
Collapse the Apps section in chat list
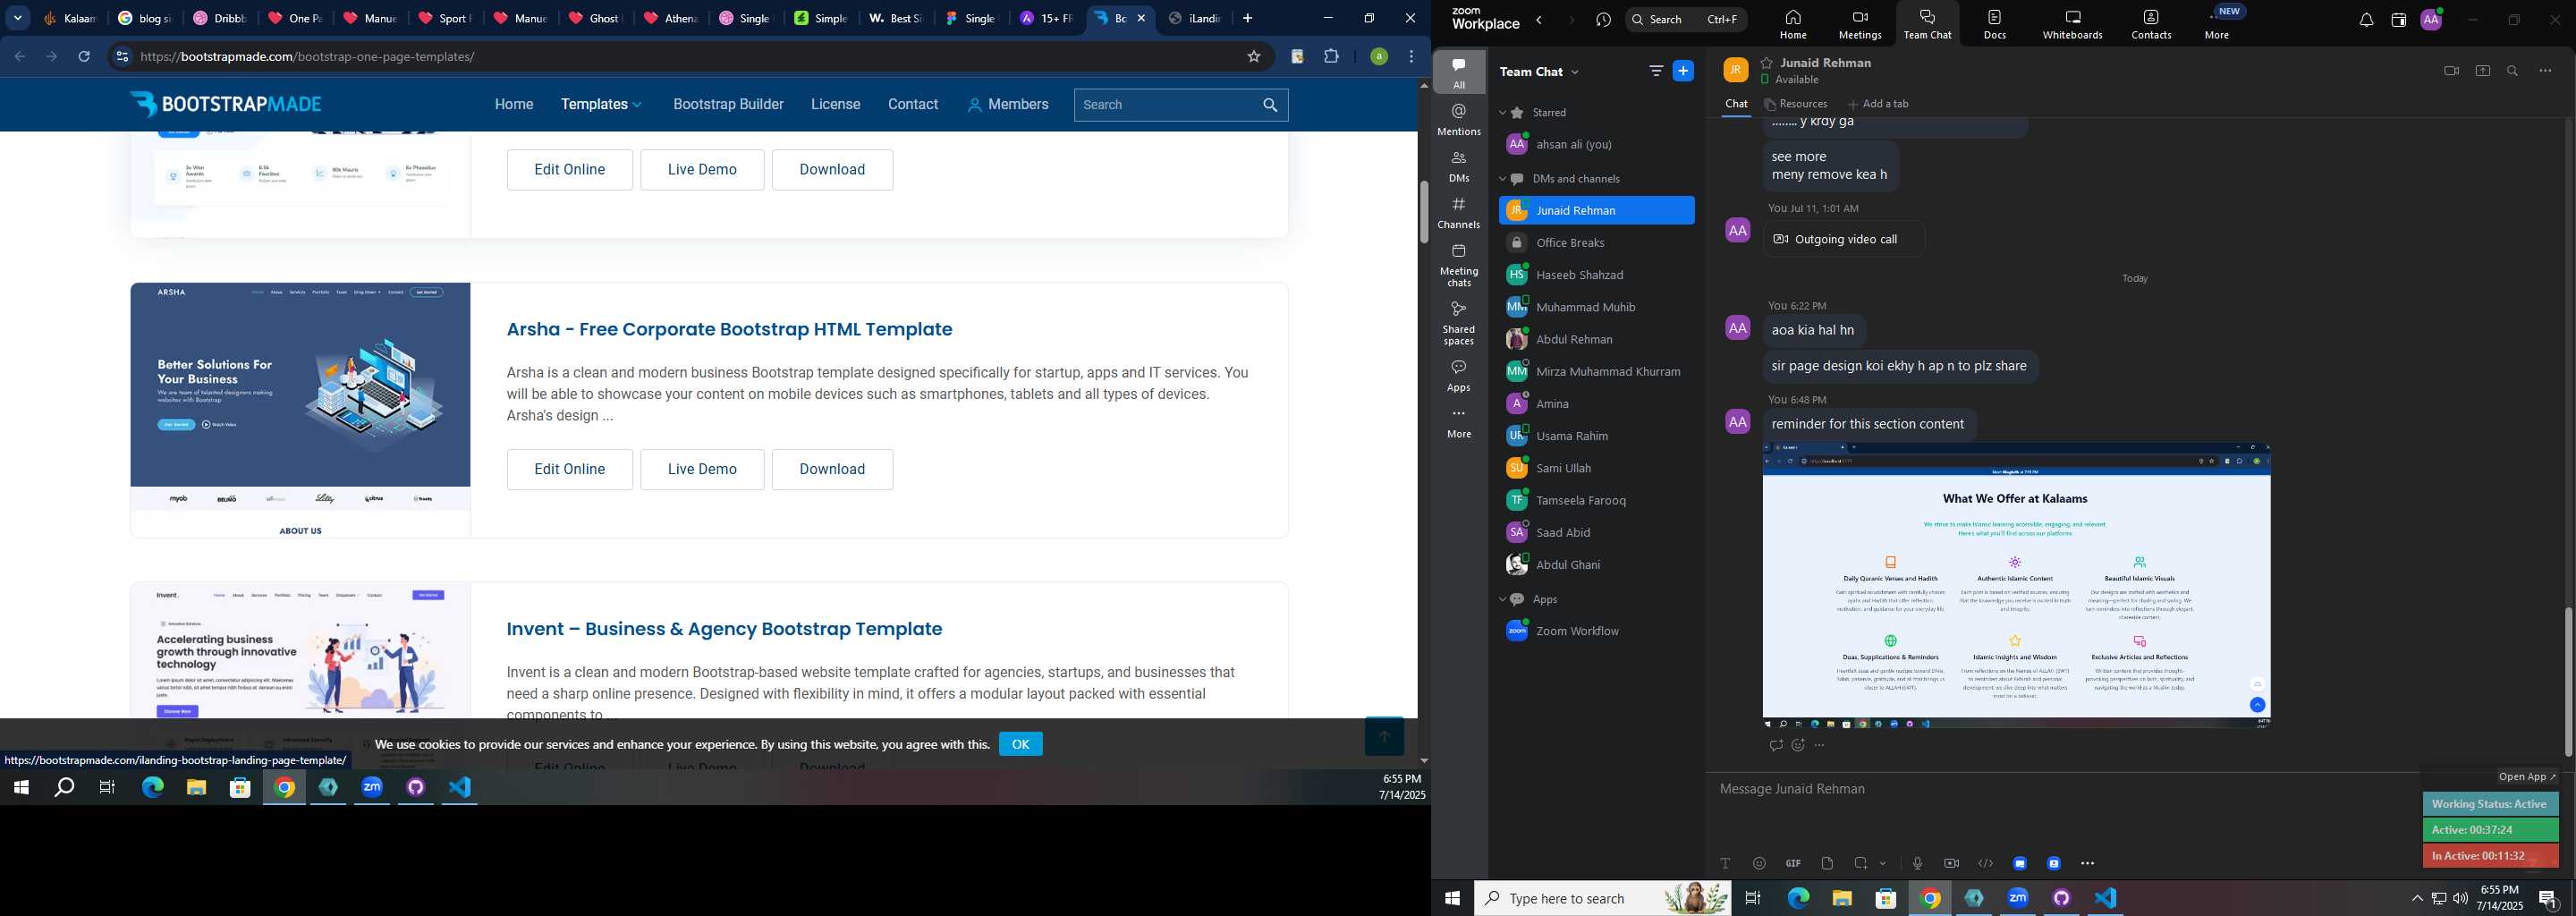(x=1502, y=599)
